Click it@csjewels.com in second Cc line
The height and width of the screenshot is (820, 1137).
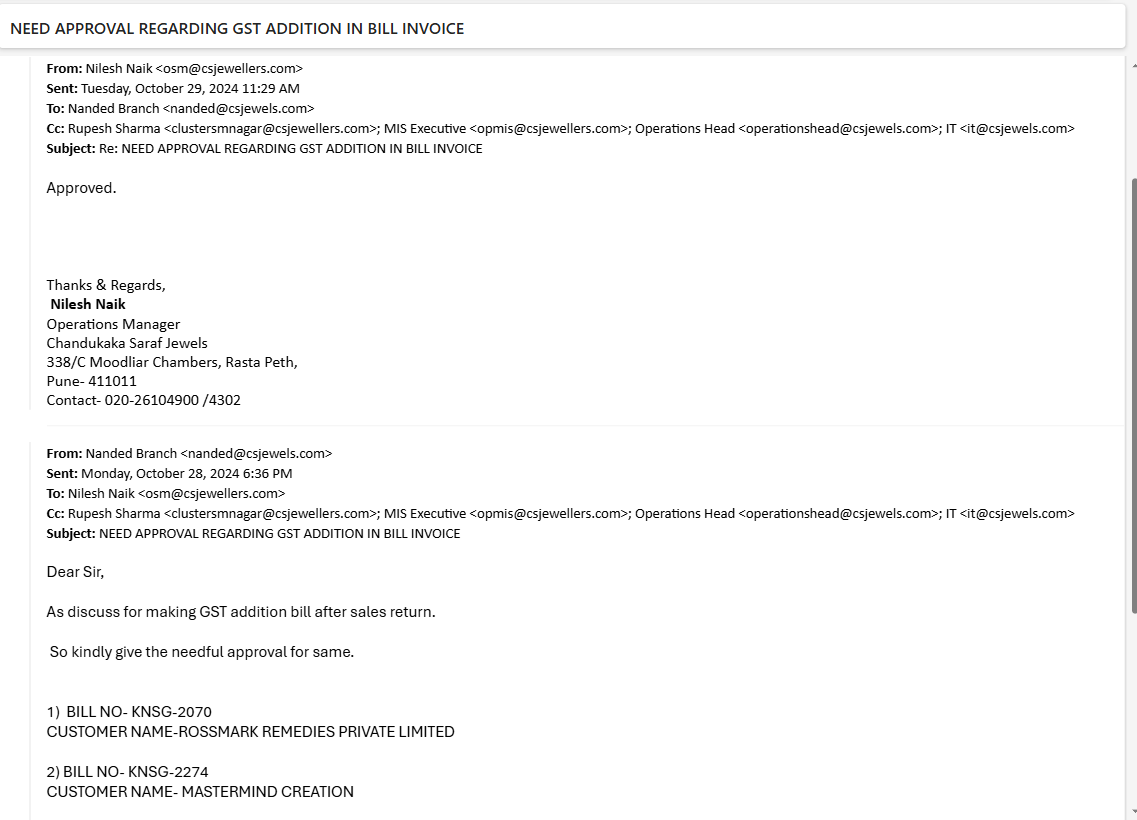tap(1017, 513)
